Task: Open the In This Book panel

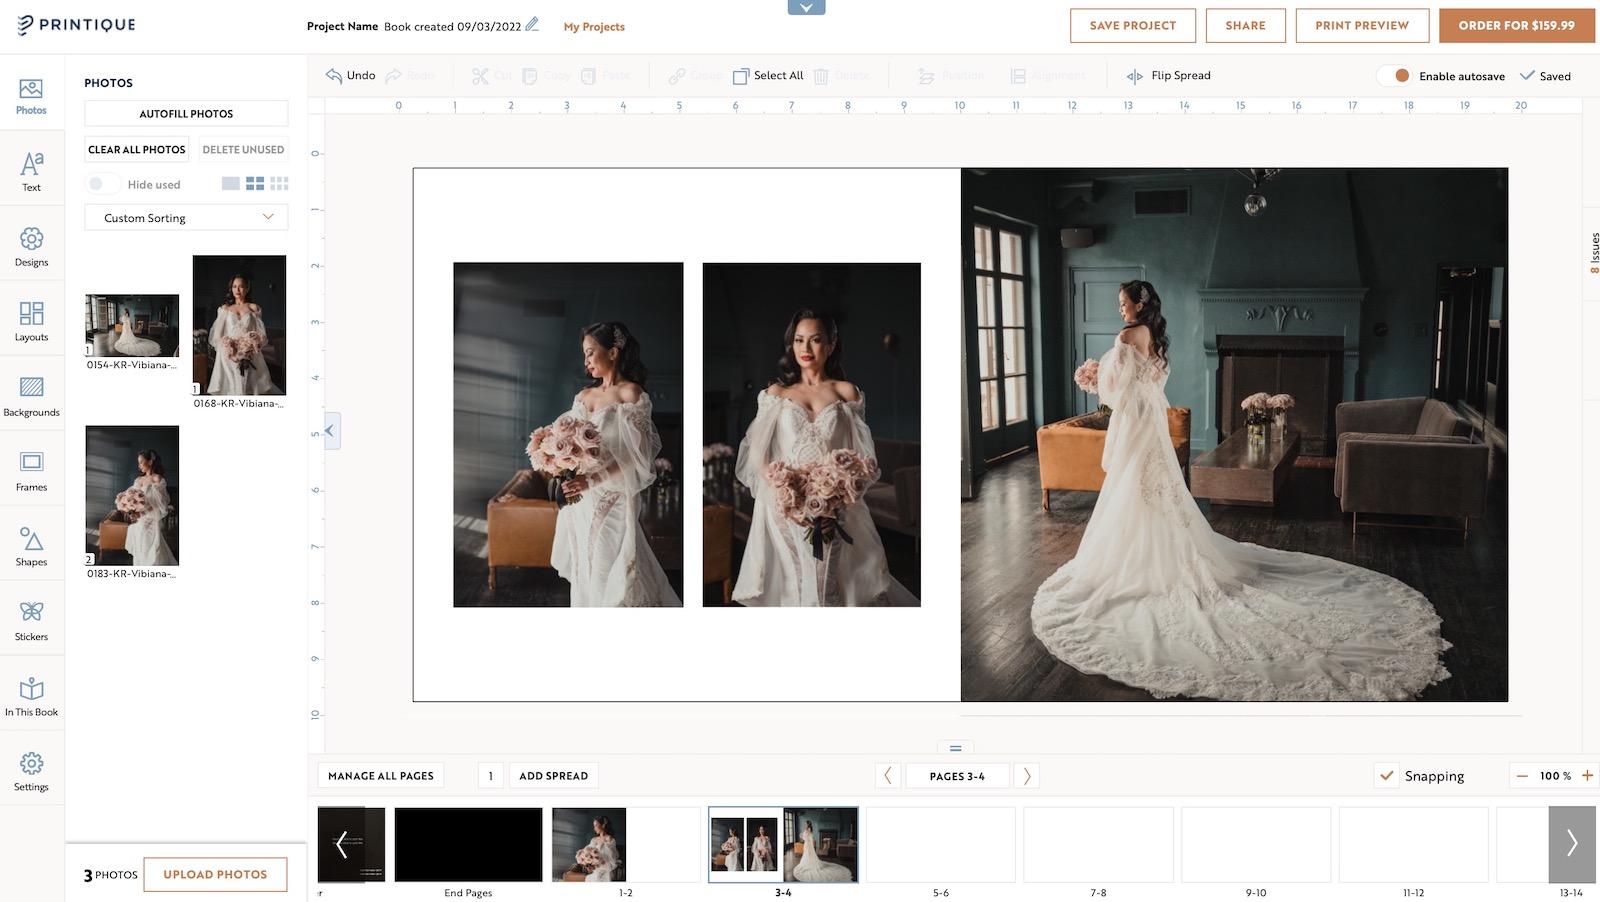Action: tap(31, 692)
